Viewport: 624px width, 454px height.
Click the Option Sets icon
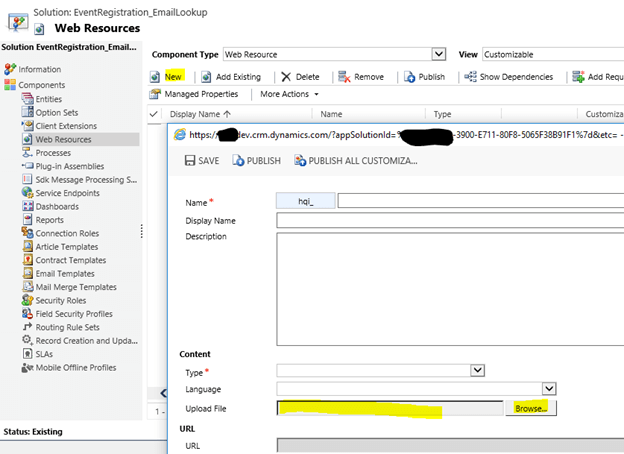(27, 112)
